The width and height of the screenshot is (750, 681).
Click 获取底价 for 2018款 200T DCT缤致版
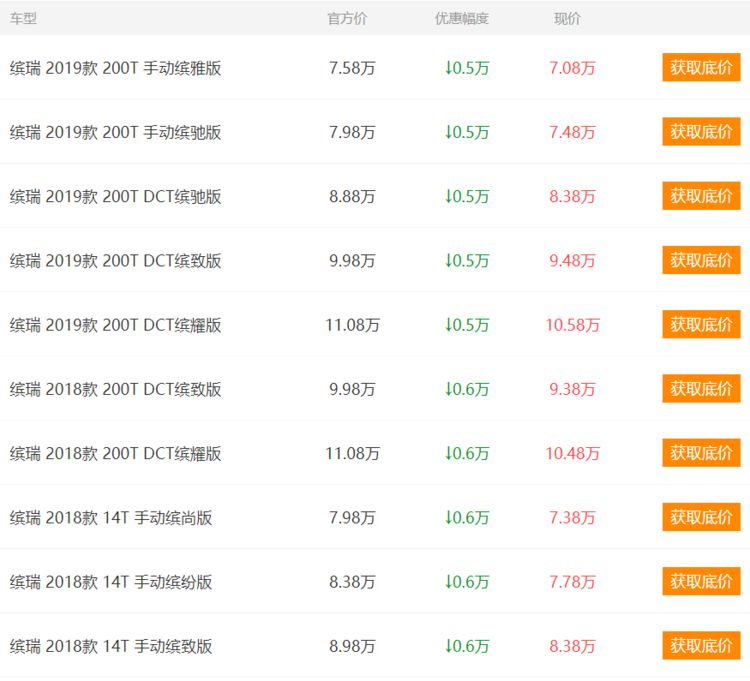pos(701,388)
